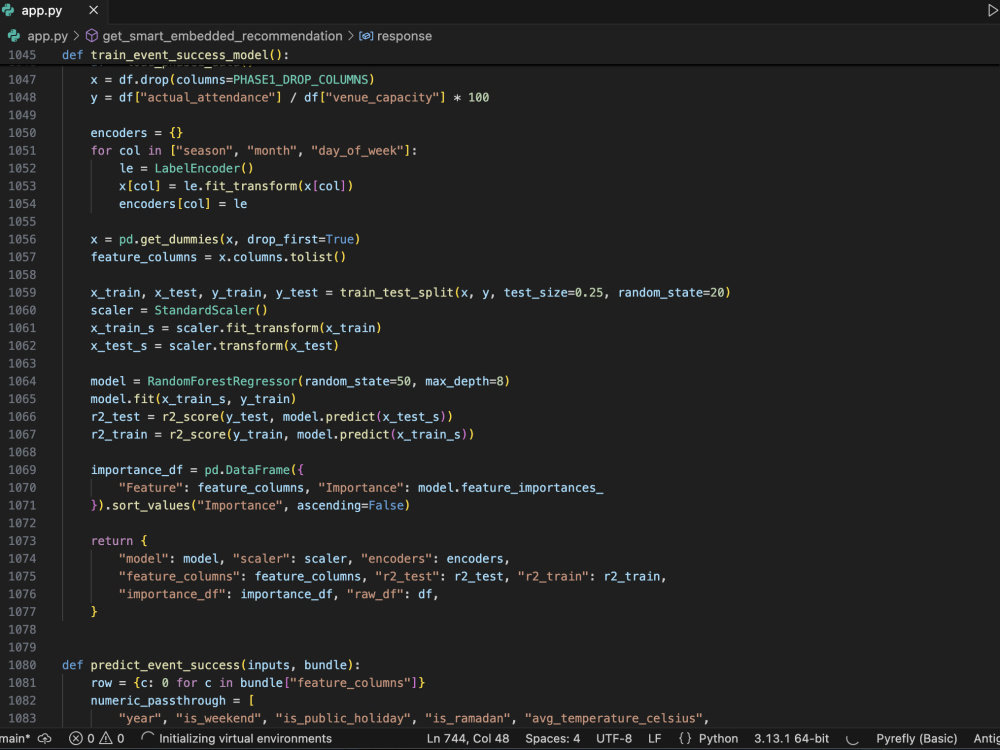Click the cloud publish sync icon

[45, 739]
